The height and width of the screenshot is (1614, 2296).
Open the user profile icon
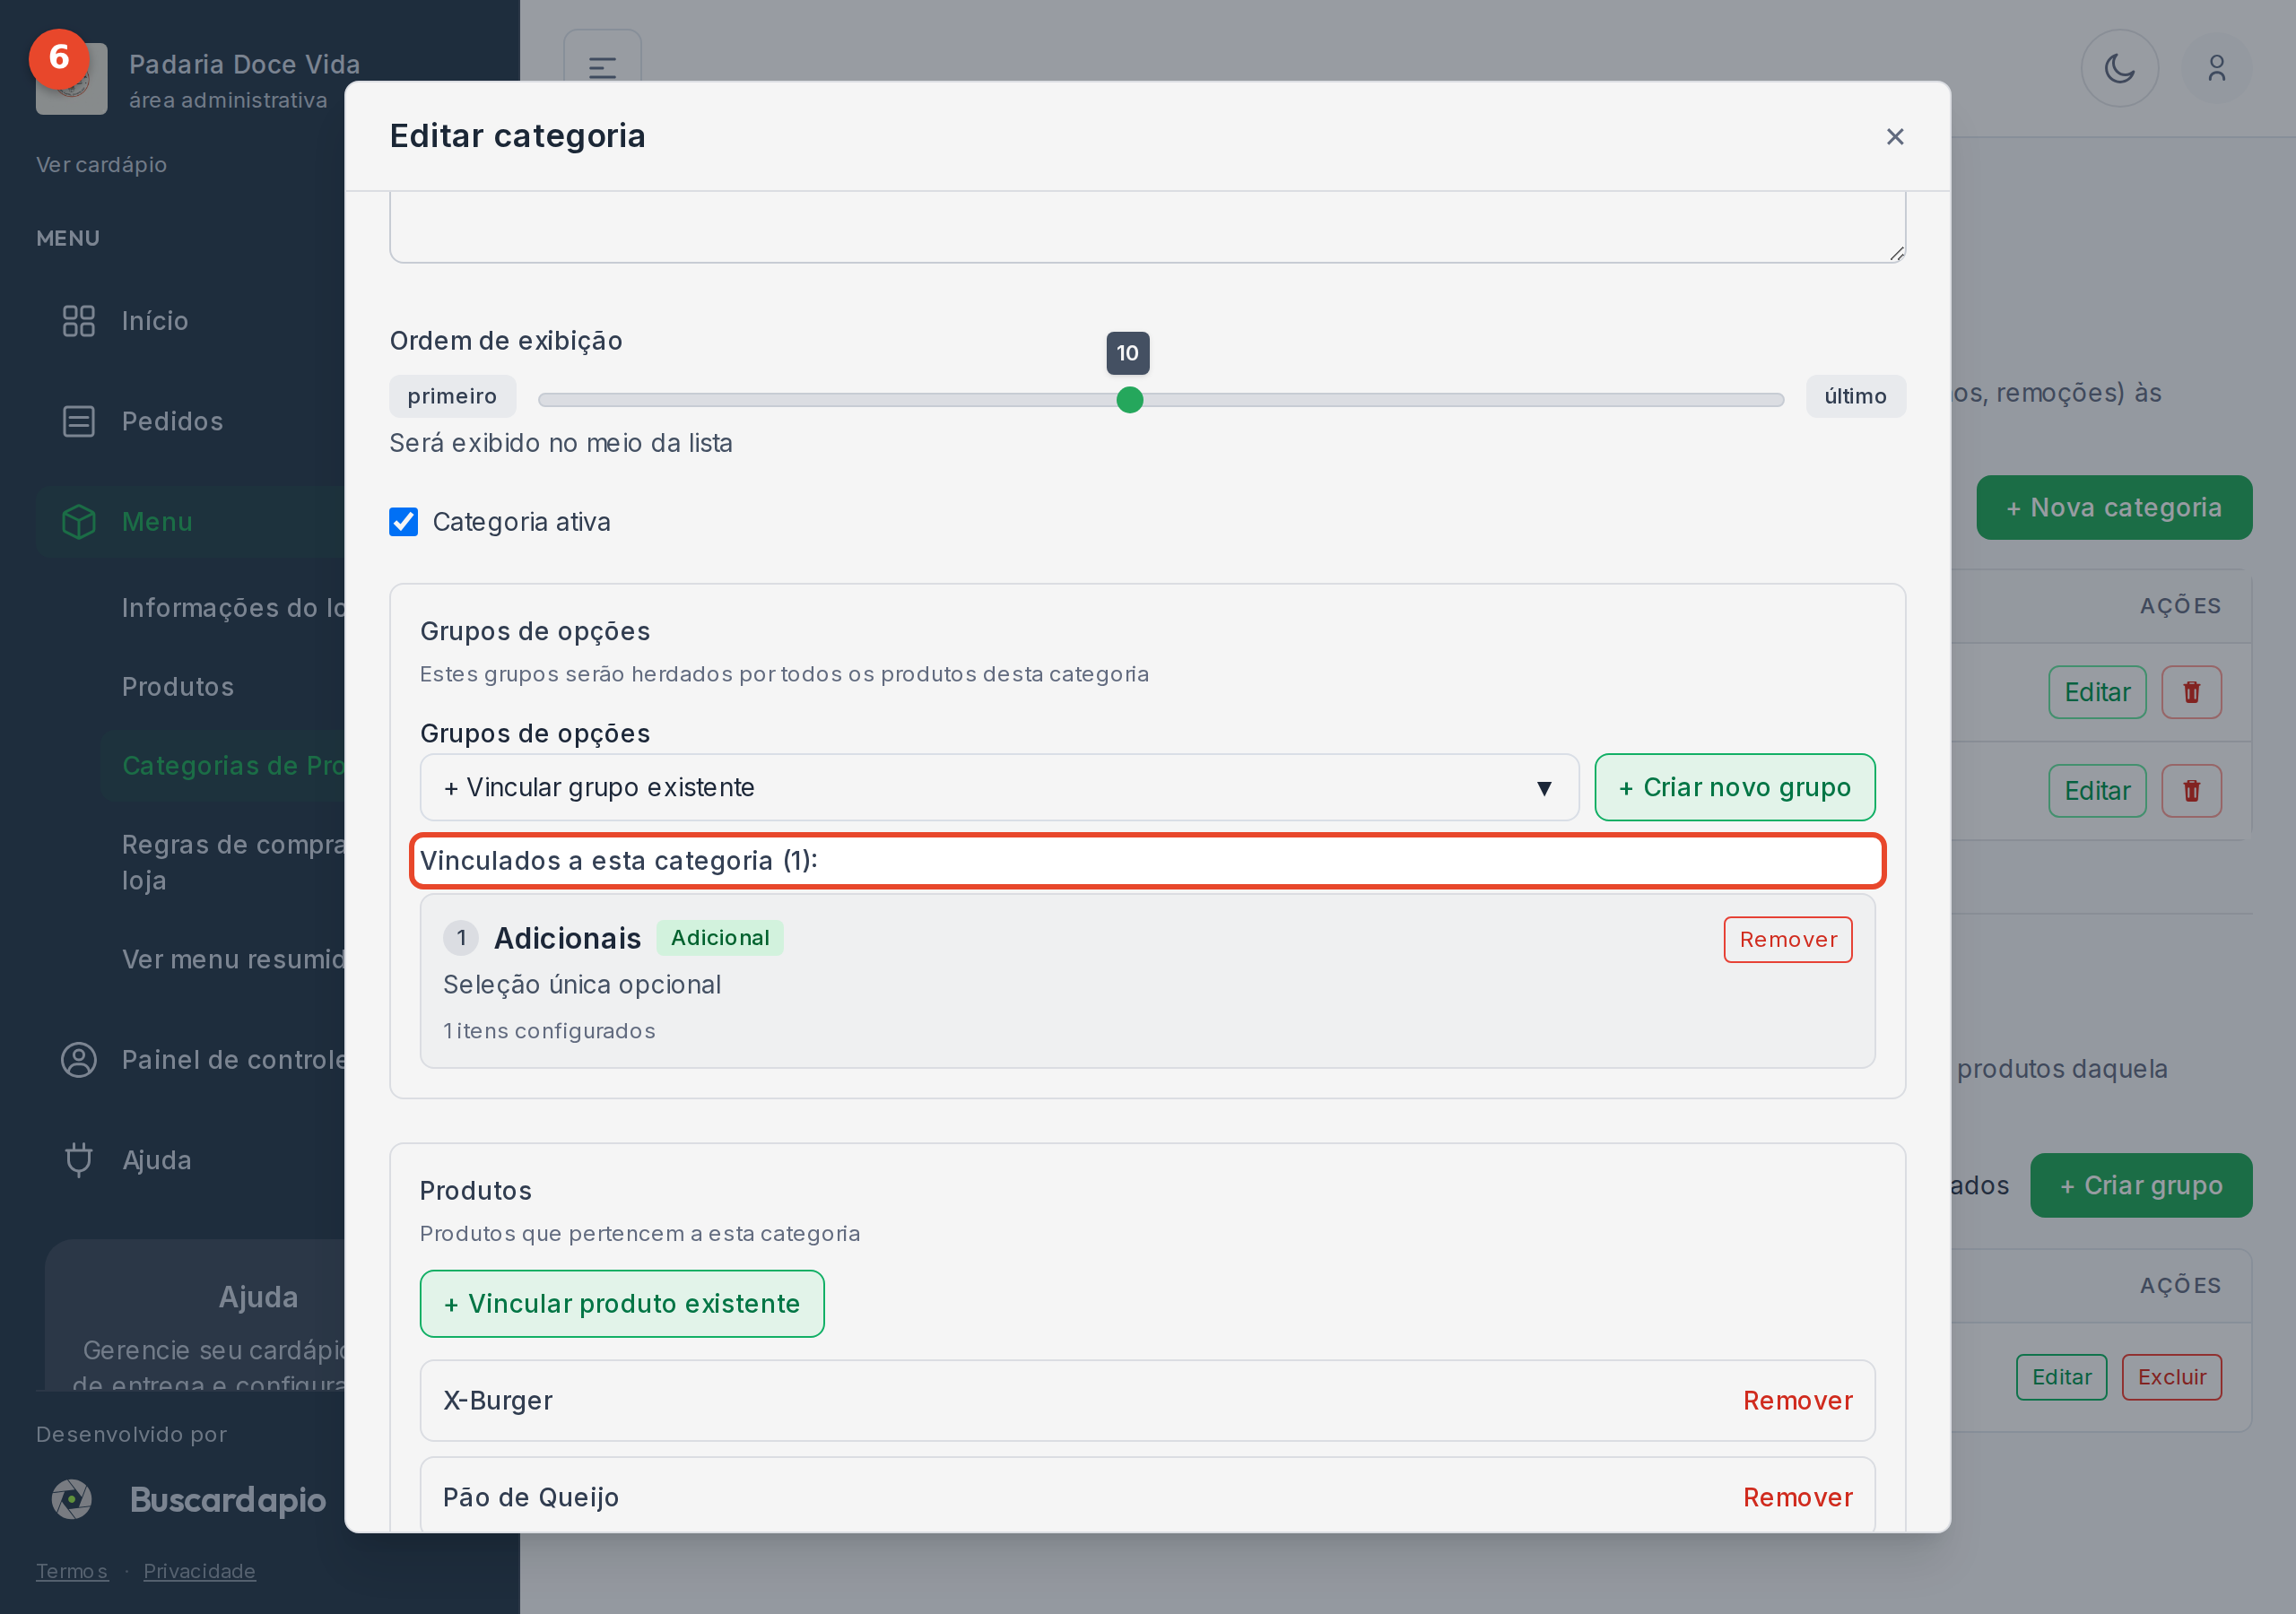coord(2216,68)
